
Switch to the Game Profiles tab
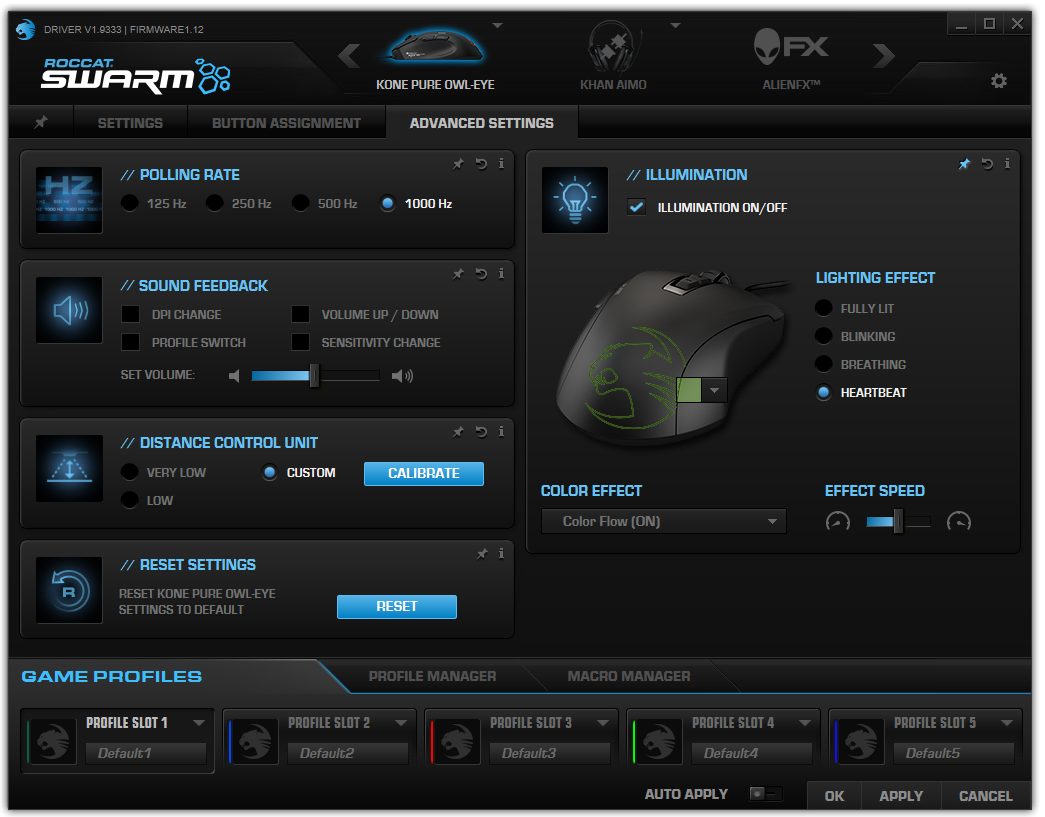pos(111,676)
